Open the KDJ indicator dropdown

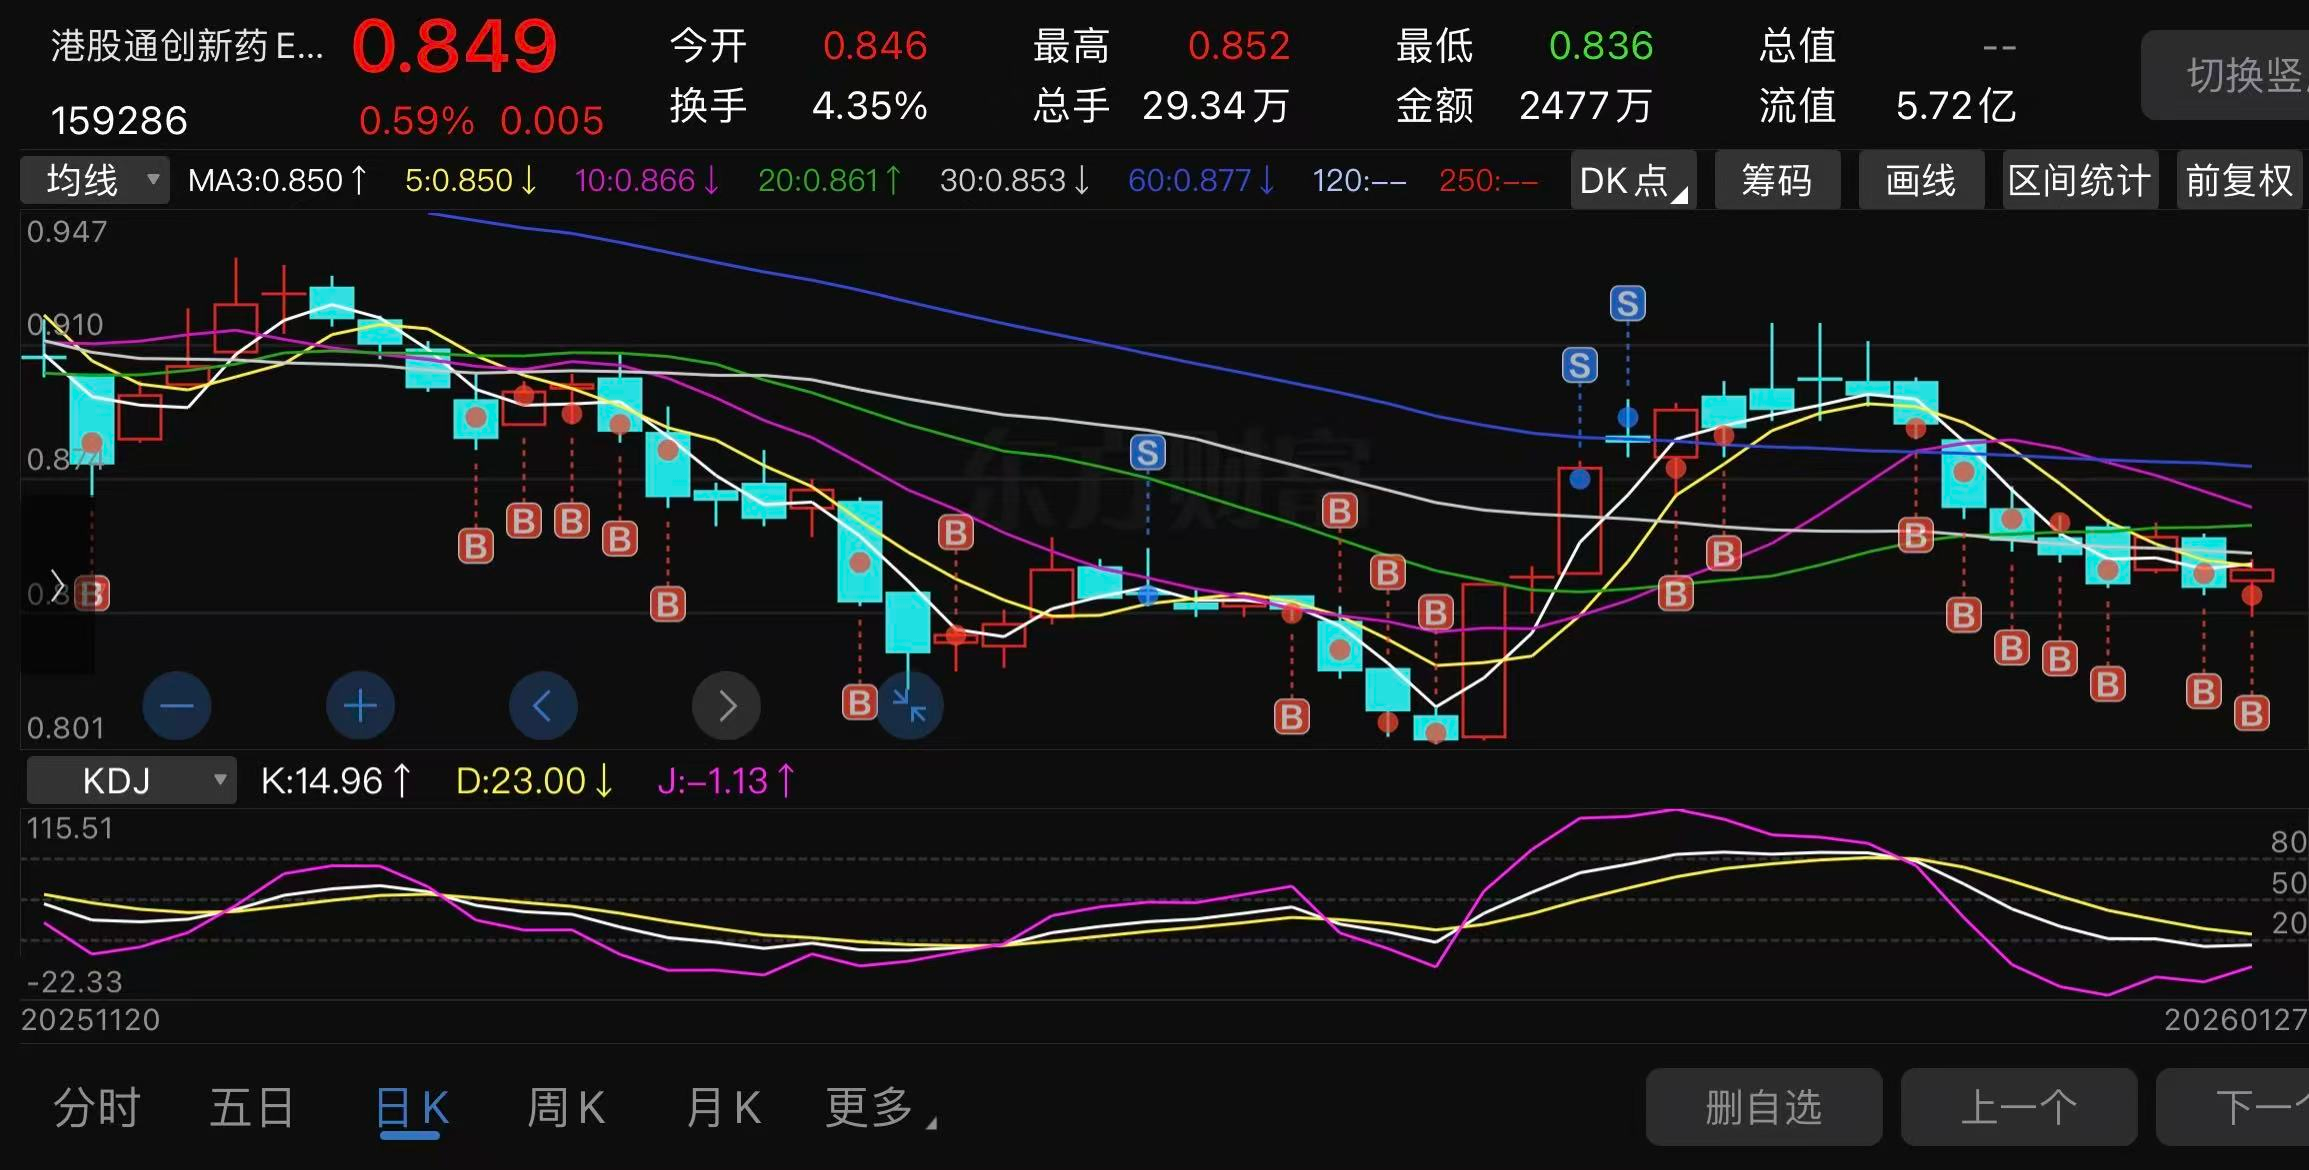[131, 780]
